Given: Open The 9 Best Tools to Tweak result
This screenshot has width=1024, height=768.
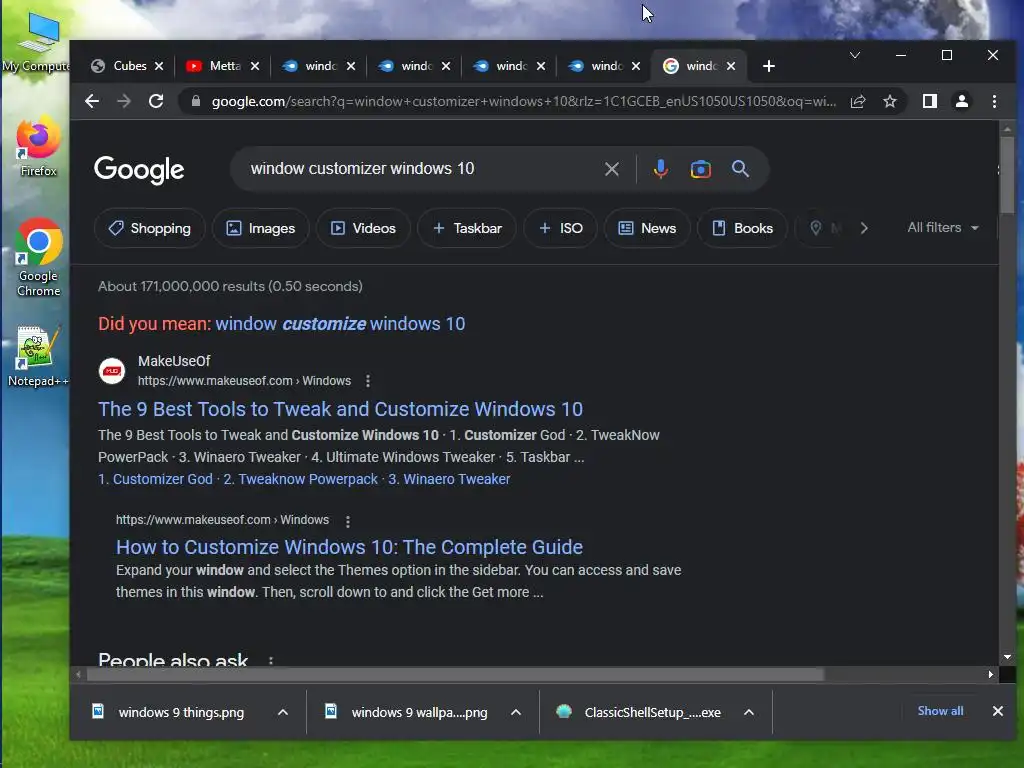Looking at the screenshot, I should [340, 409].
